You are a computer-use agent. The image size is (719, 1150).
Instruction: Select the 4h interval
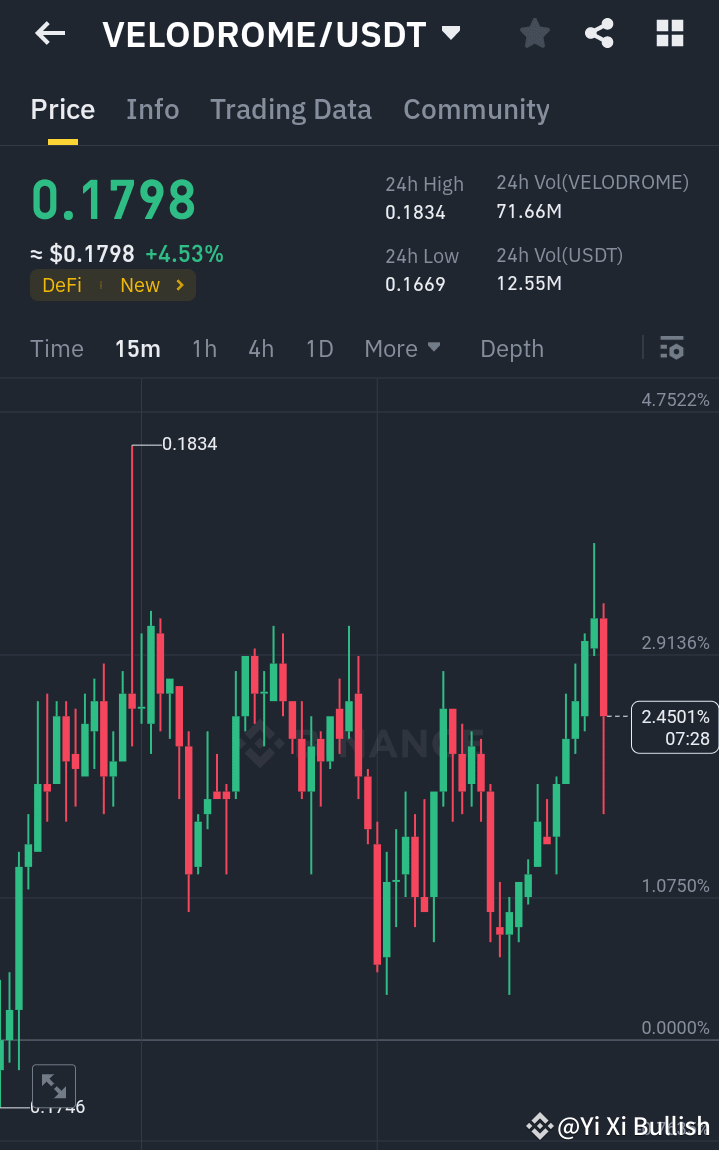(x=260, y=348)
